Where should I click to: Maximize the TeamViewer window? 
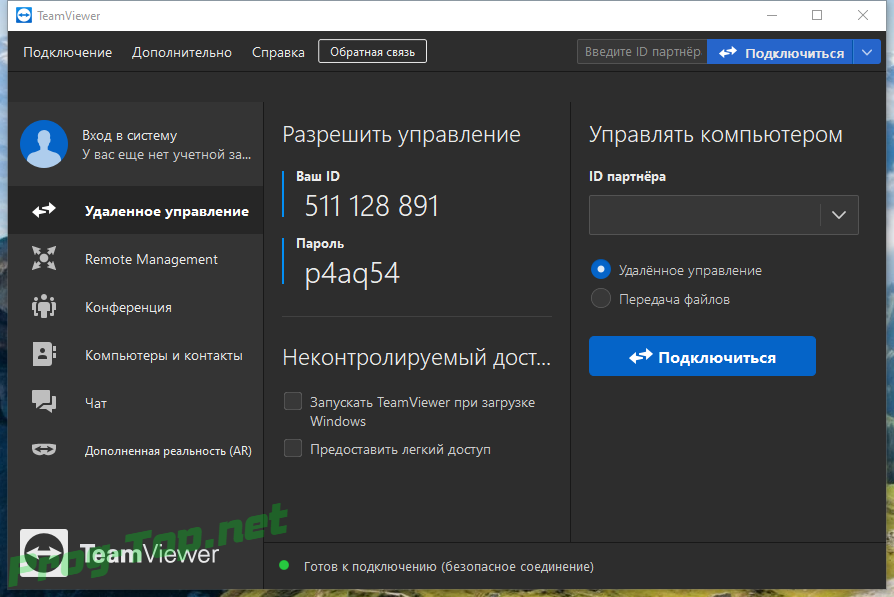point(817,15)
